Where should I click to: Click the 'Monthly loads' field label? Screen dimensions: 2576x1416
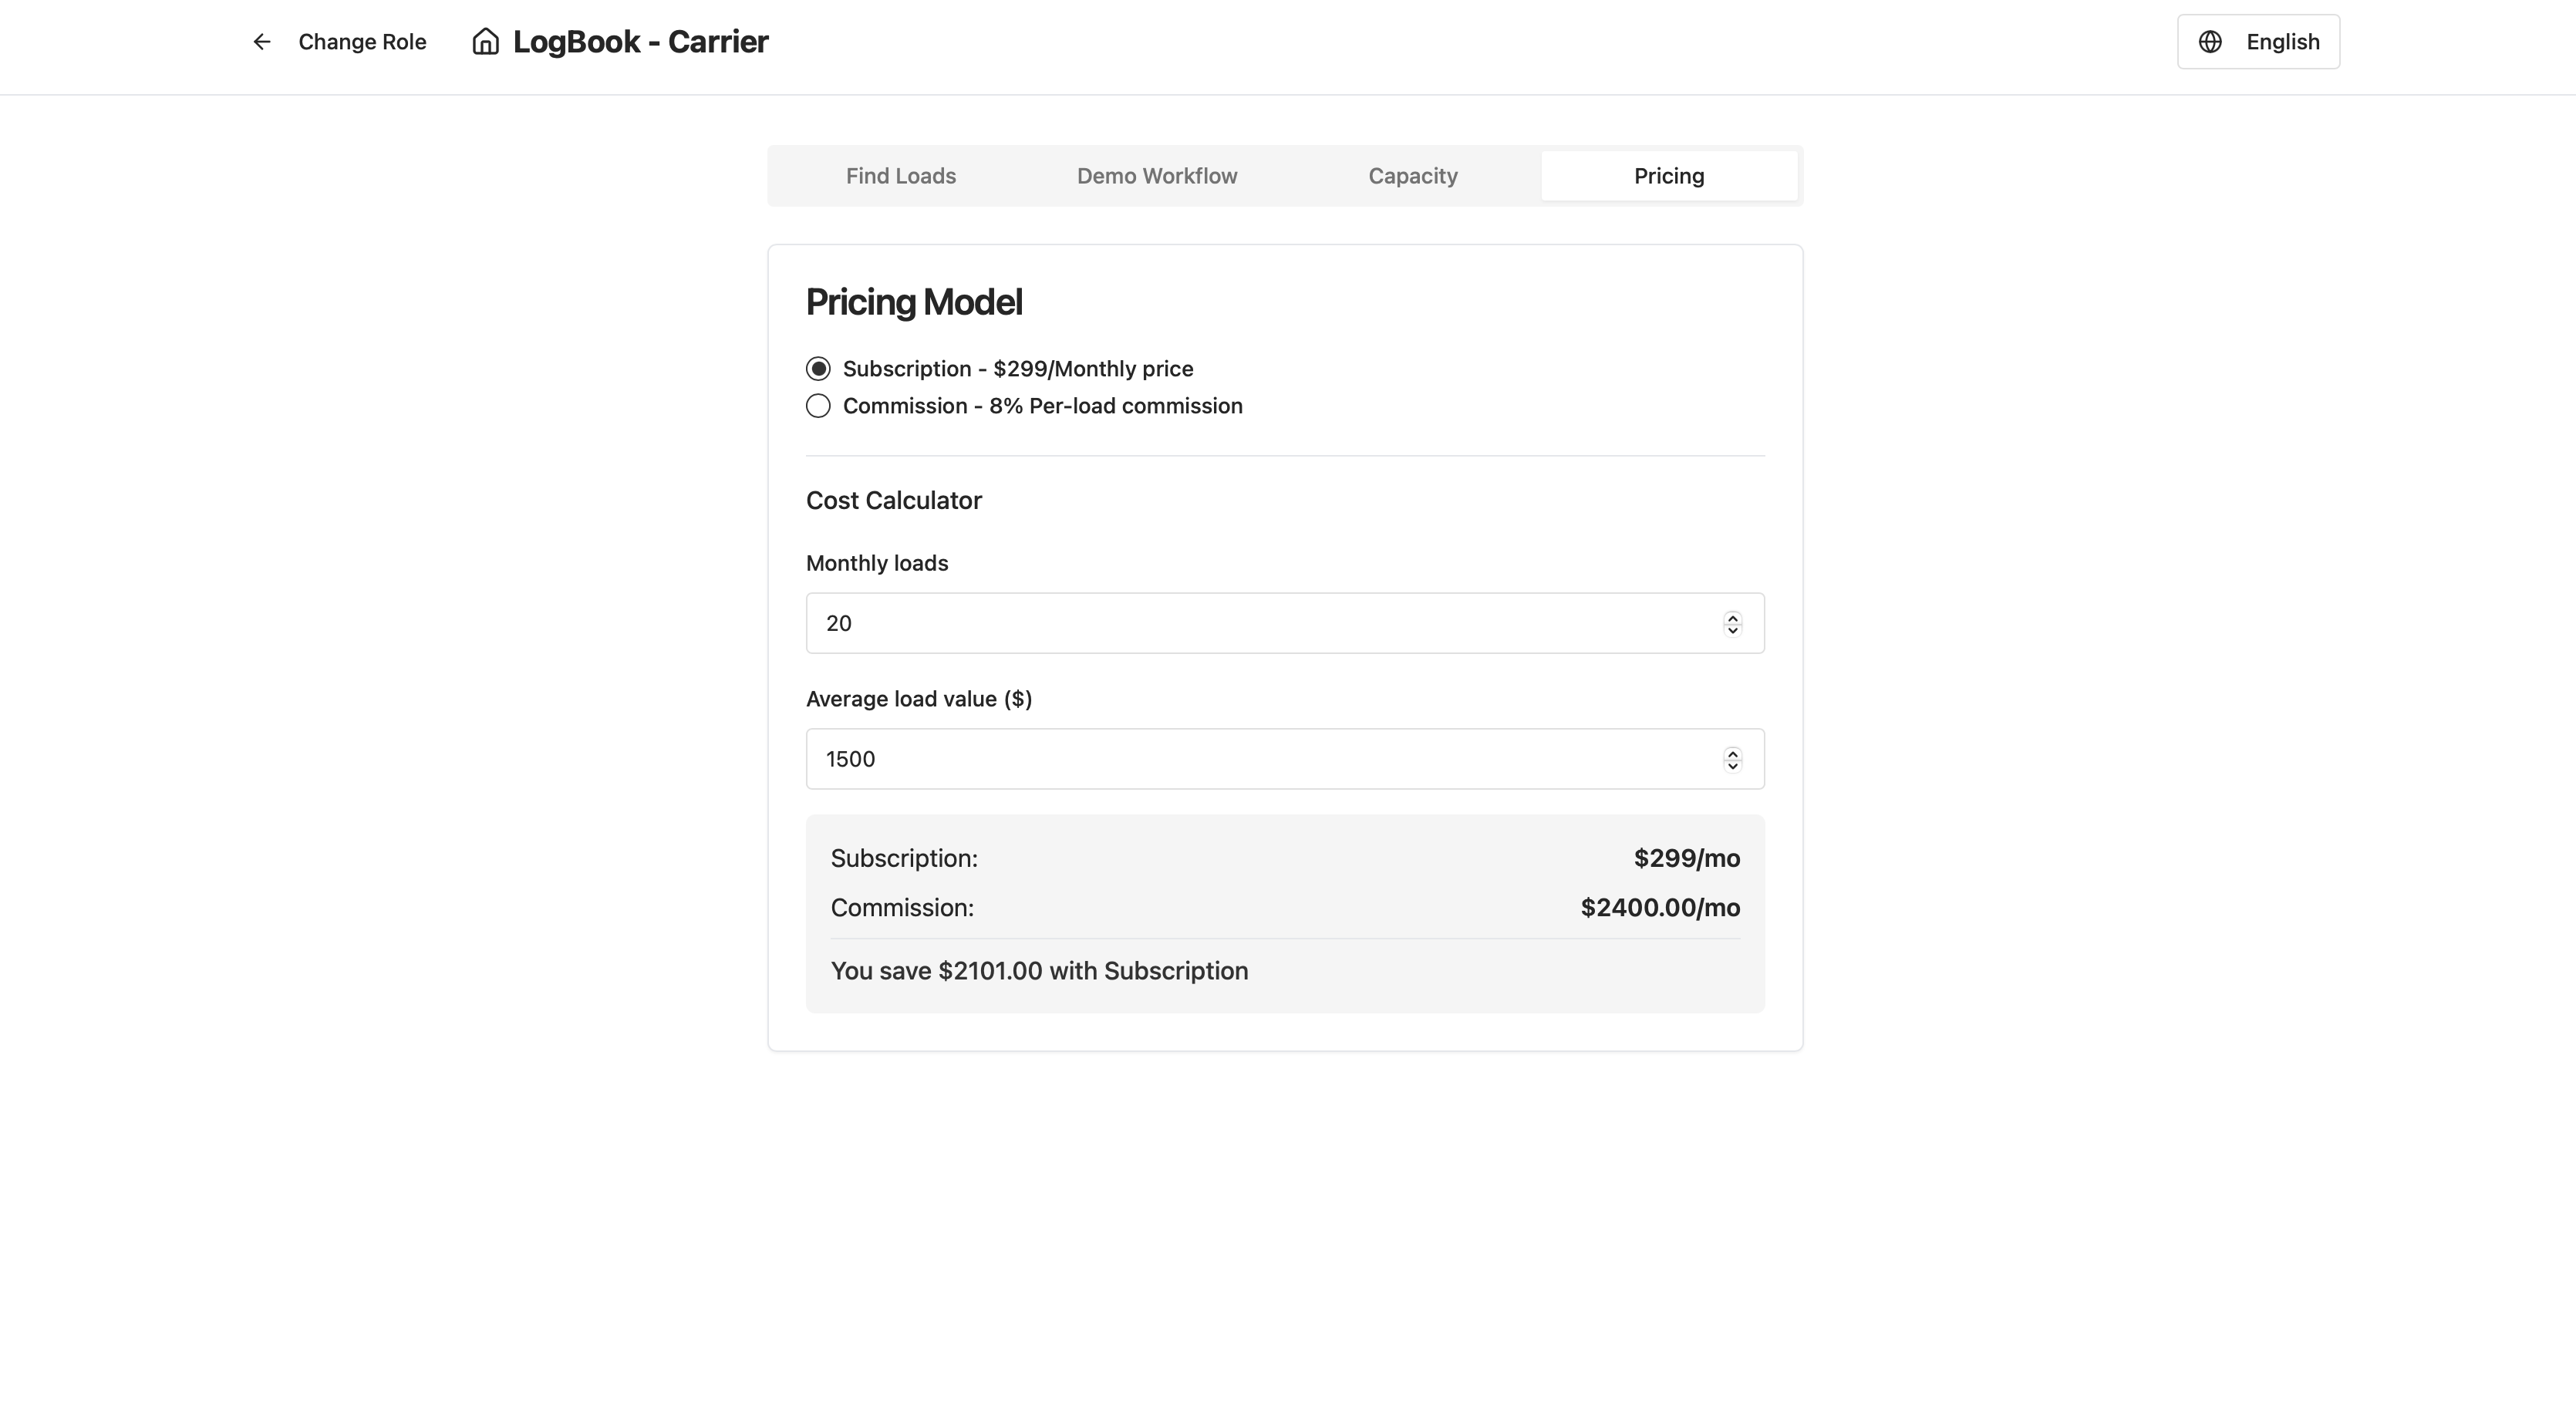click(x=877, y=564)
